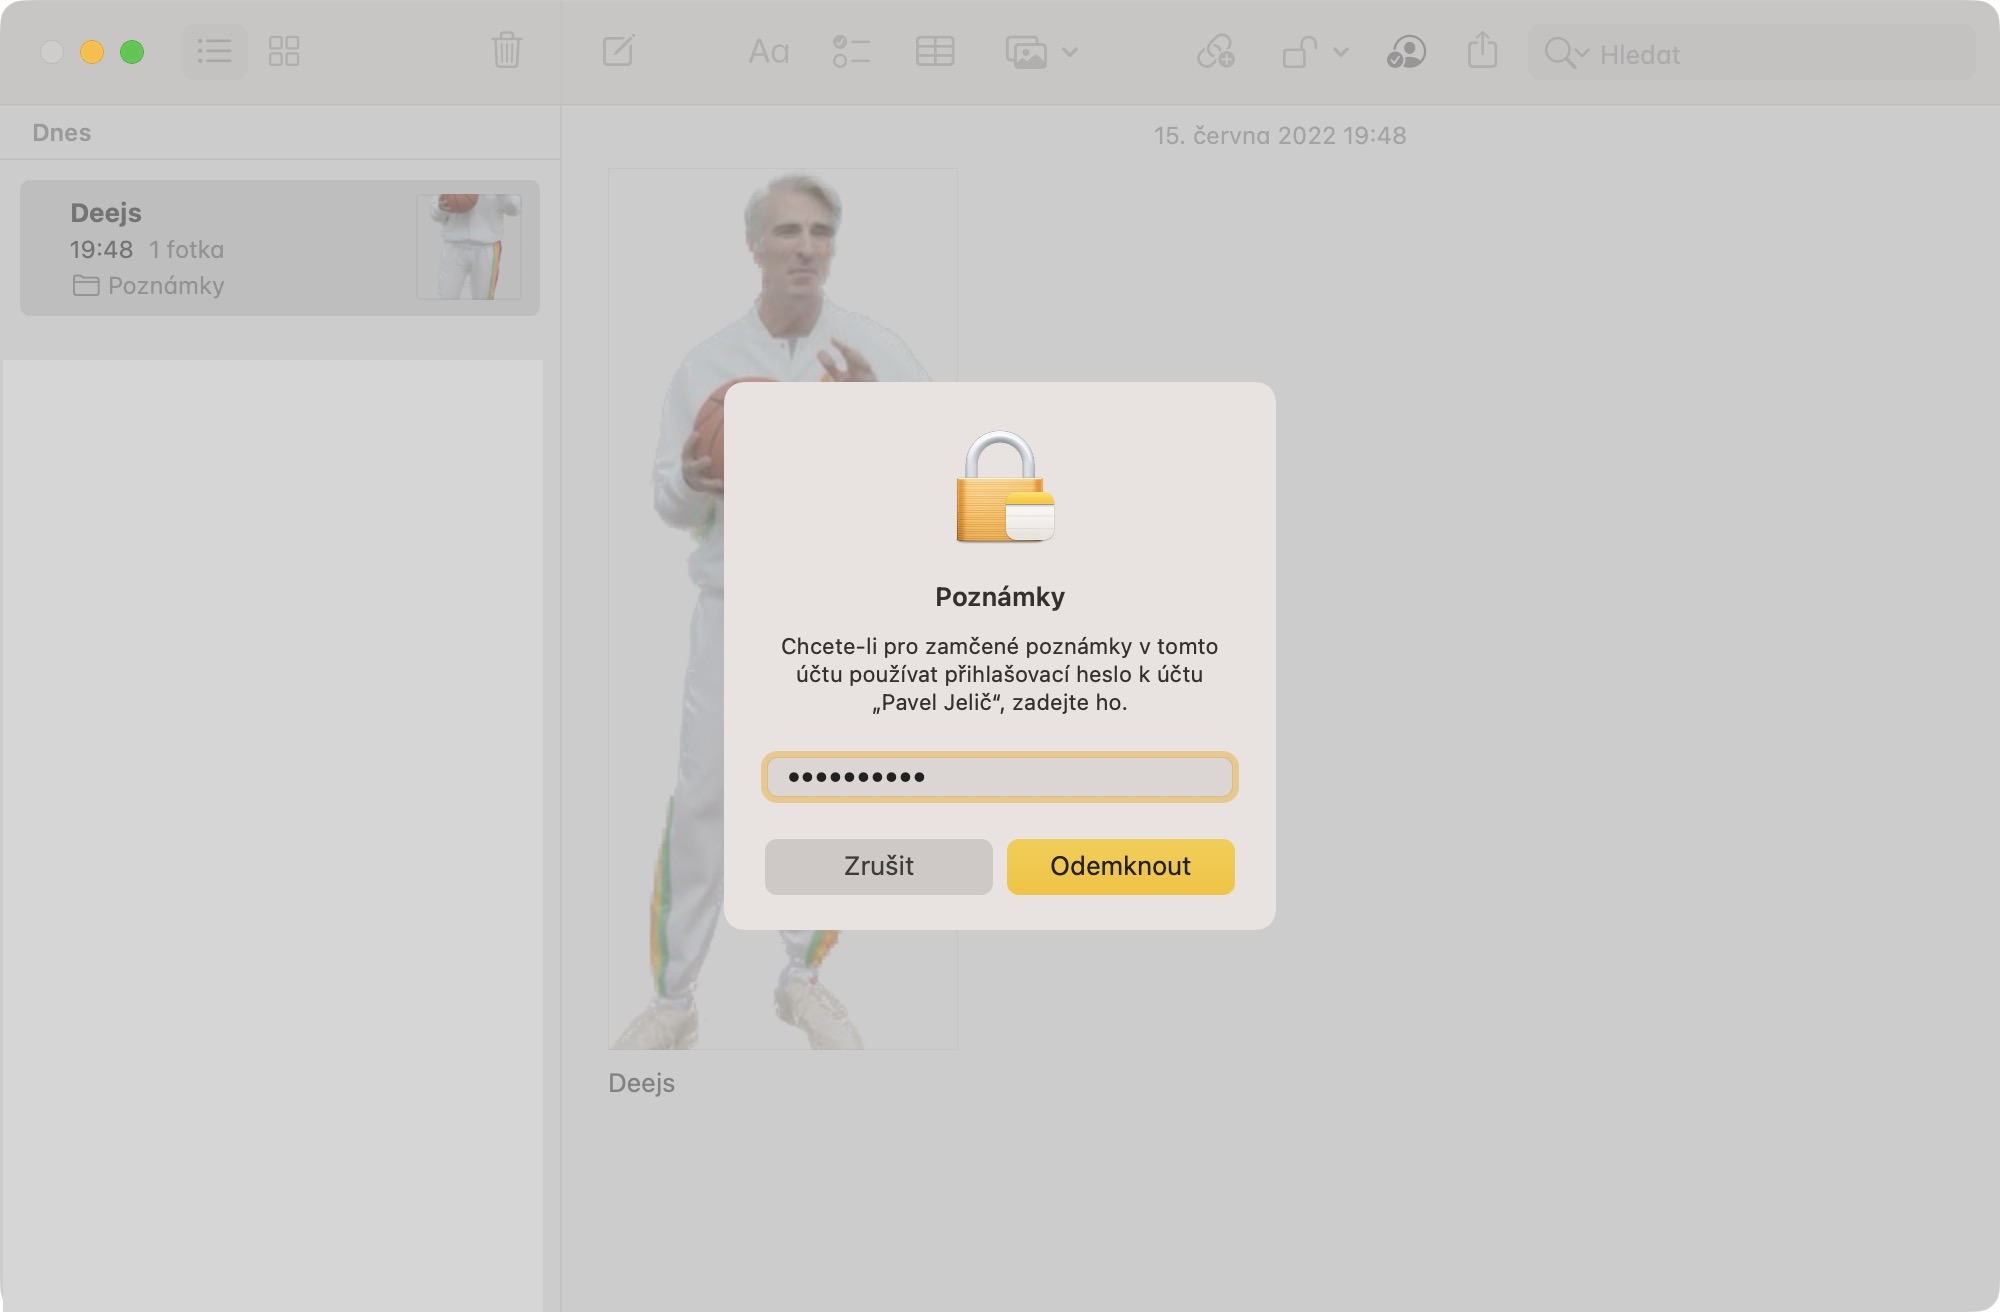This screenshot has width=2000, height=1312.
Task: Click the compose new note icon
Action: (618, 51)
